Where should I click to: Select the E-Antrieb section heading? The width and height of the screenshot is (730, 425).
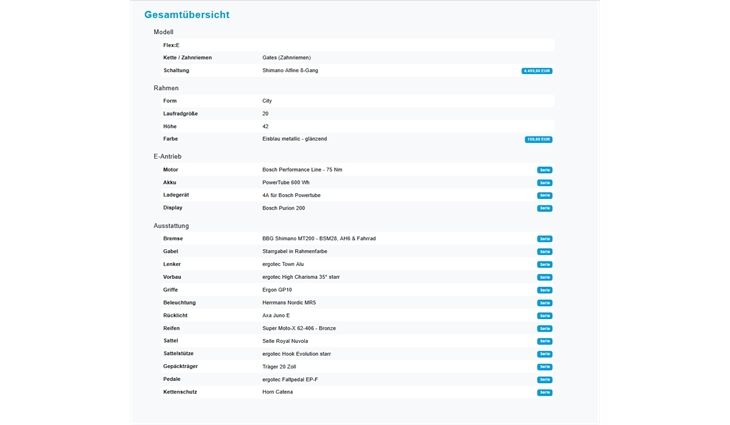click(x=167, y=157)
